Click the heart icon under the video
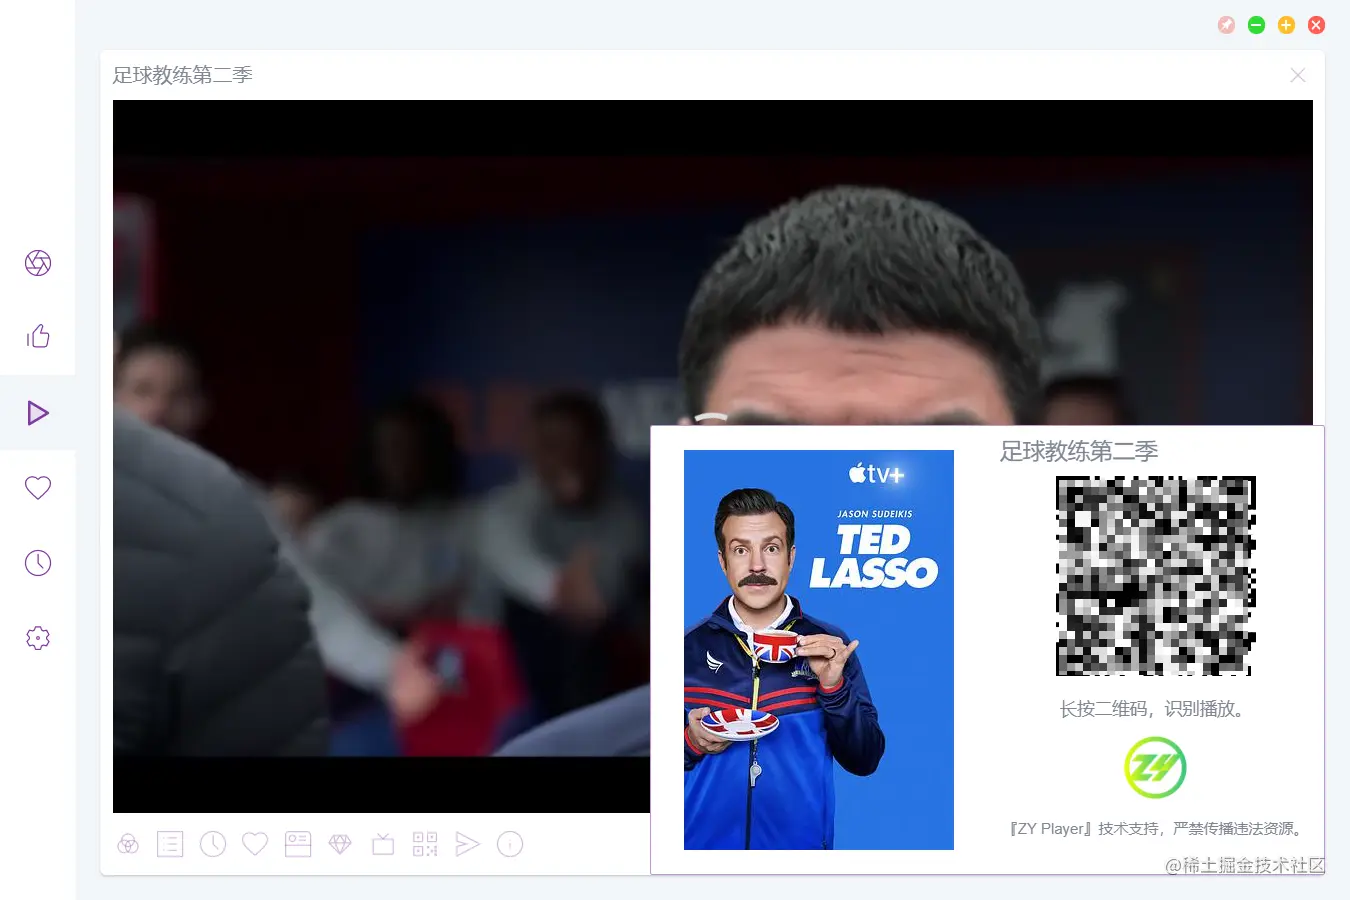This screenshot has height=900, width=1350. coord(255,845)
